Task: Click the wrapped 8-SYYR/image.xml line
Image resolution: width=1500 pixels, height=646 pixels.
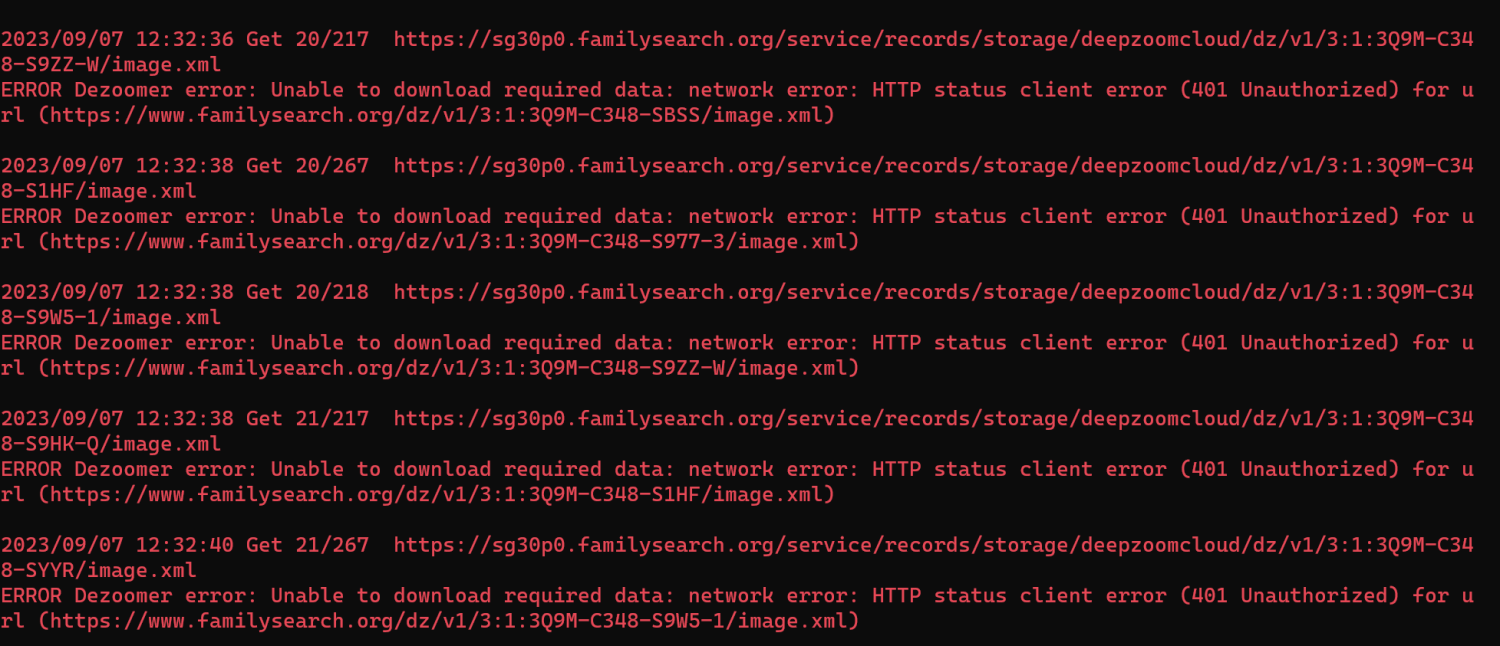Action: point(98,570)
